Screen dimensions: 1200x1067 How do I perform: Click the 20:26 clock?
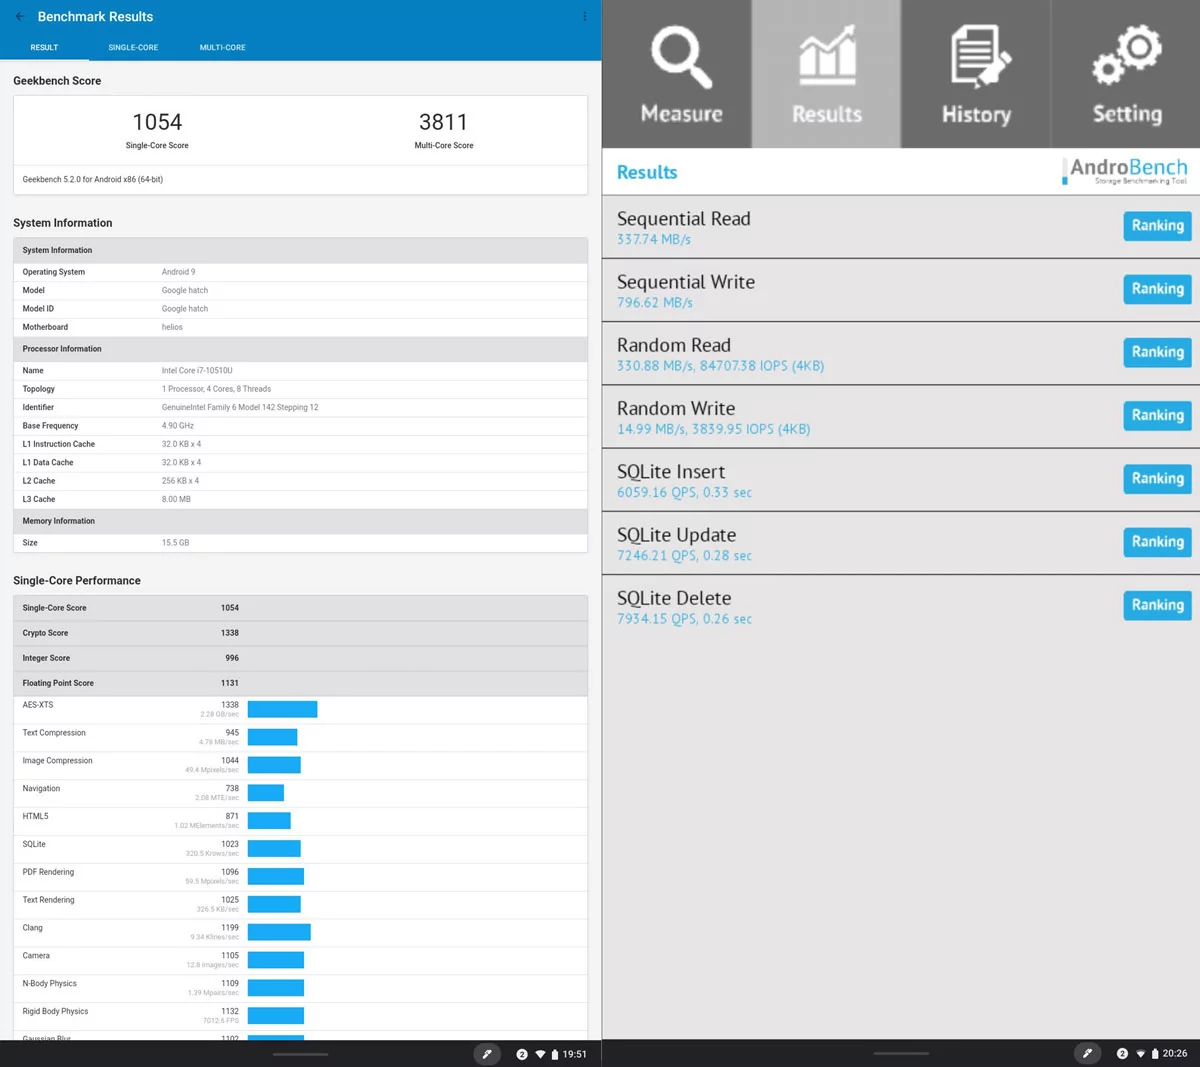pyautogui.click(x=1175, y=1054)
